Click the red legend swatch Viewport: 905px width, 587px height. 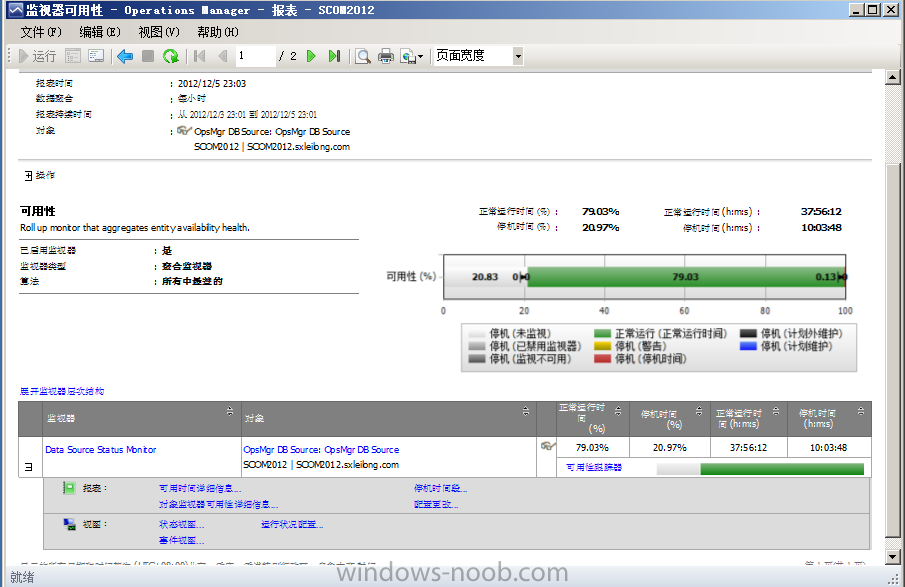click(603, 359)
